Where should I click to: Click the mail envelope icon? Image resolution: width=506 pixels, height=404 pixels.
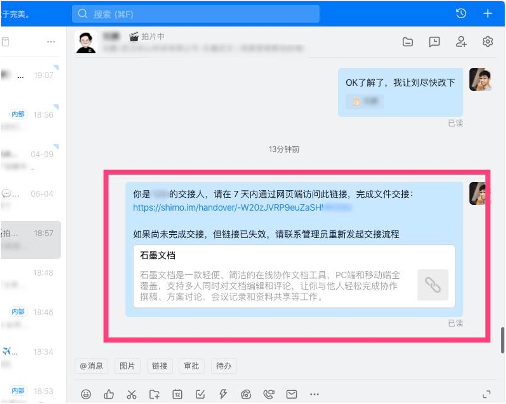click(x=291, y=395)
